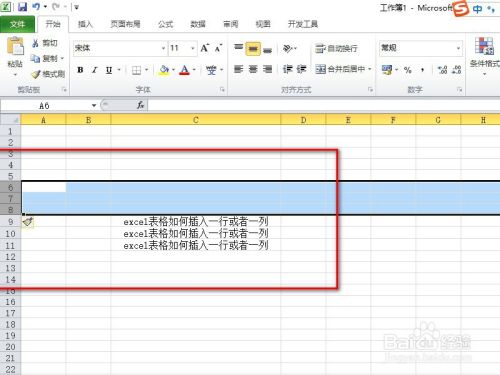Switch to the Insert (插入) tab
500x375 pixels.
[85, 24]
